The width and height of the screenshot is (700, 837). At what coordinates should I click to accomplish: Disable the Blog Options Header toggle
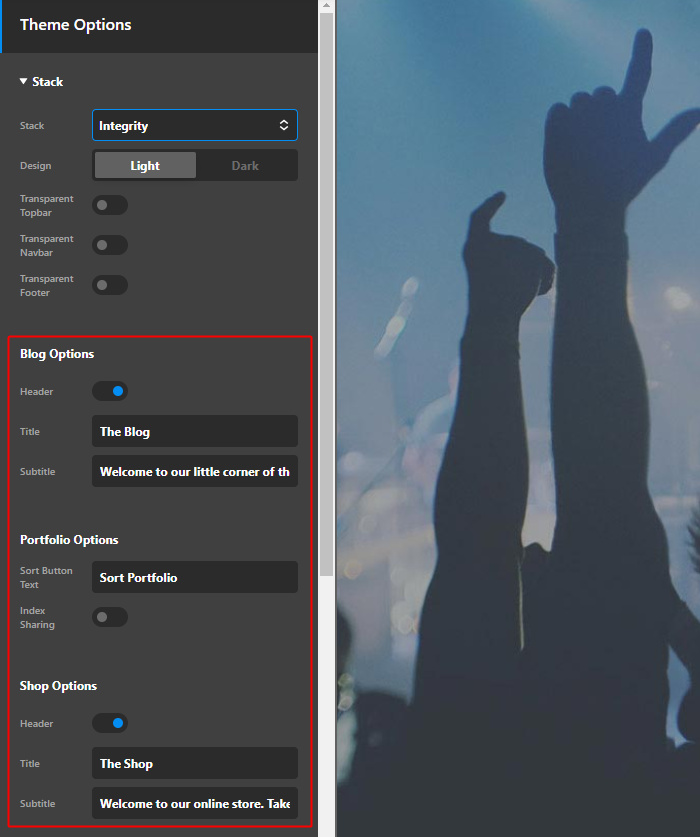point(110,391)
